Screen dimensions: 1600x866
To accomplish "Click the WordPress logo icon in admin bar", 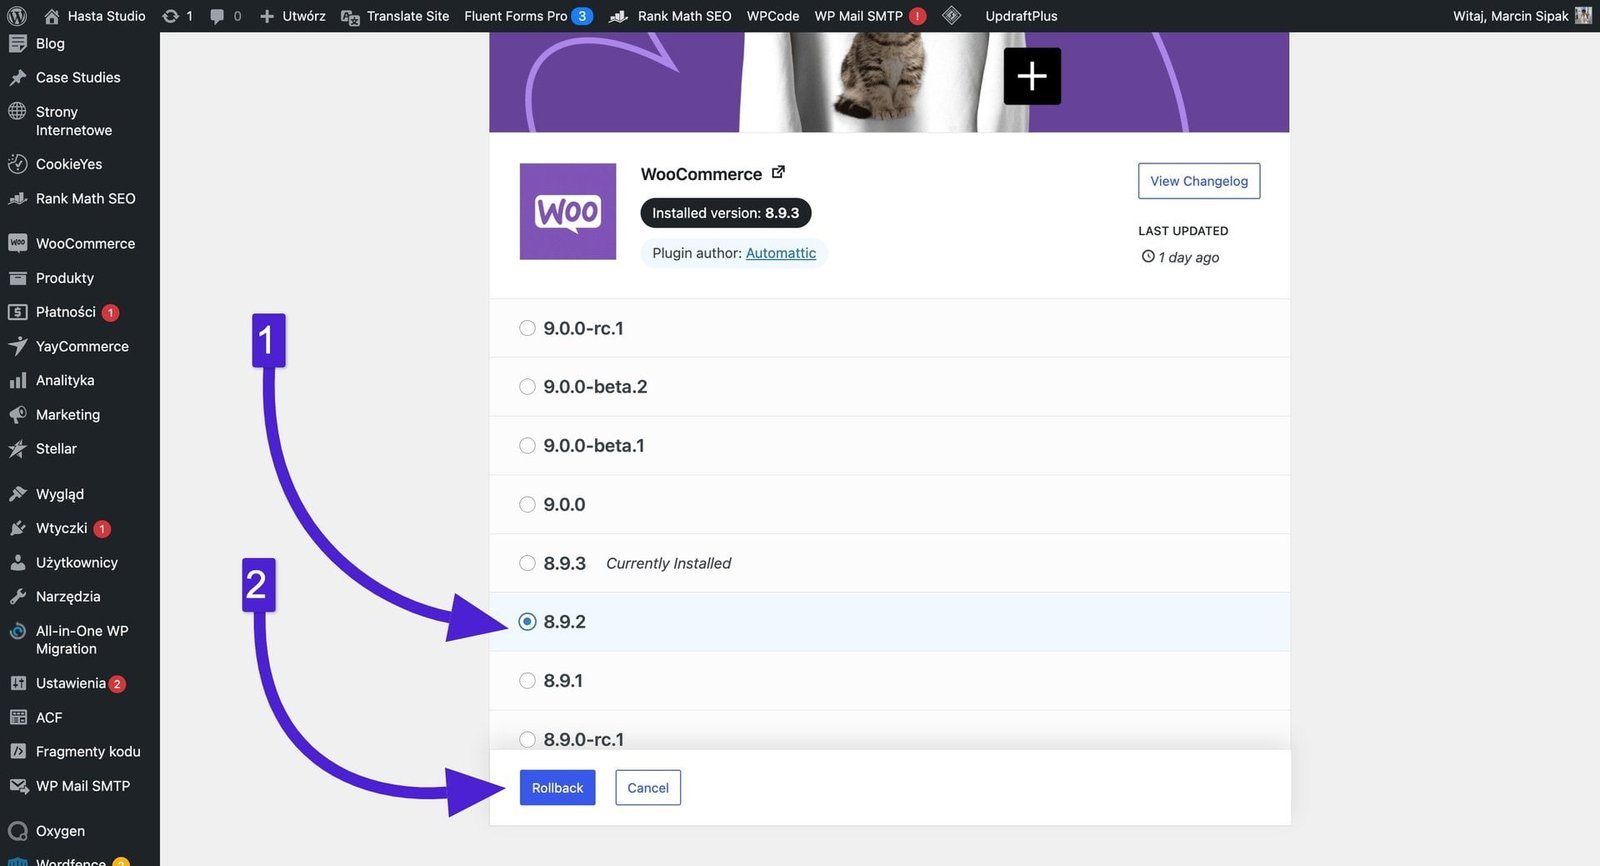I will point(17,16).
